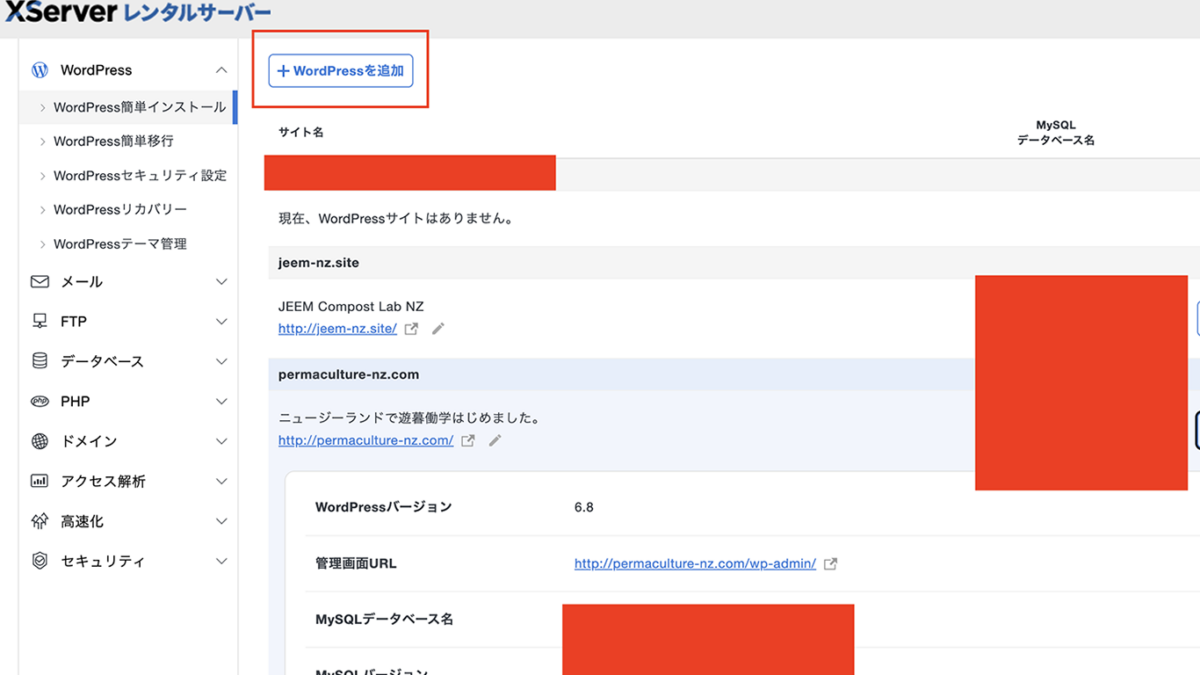
Task: Click pencil edit icon beside jeem-nz.site URL
Action: [x=438, y=329]
